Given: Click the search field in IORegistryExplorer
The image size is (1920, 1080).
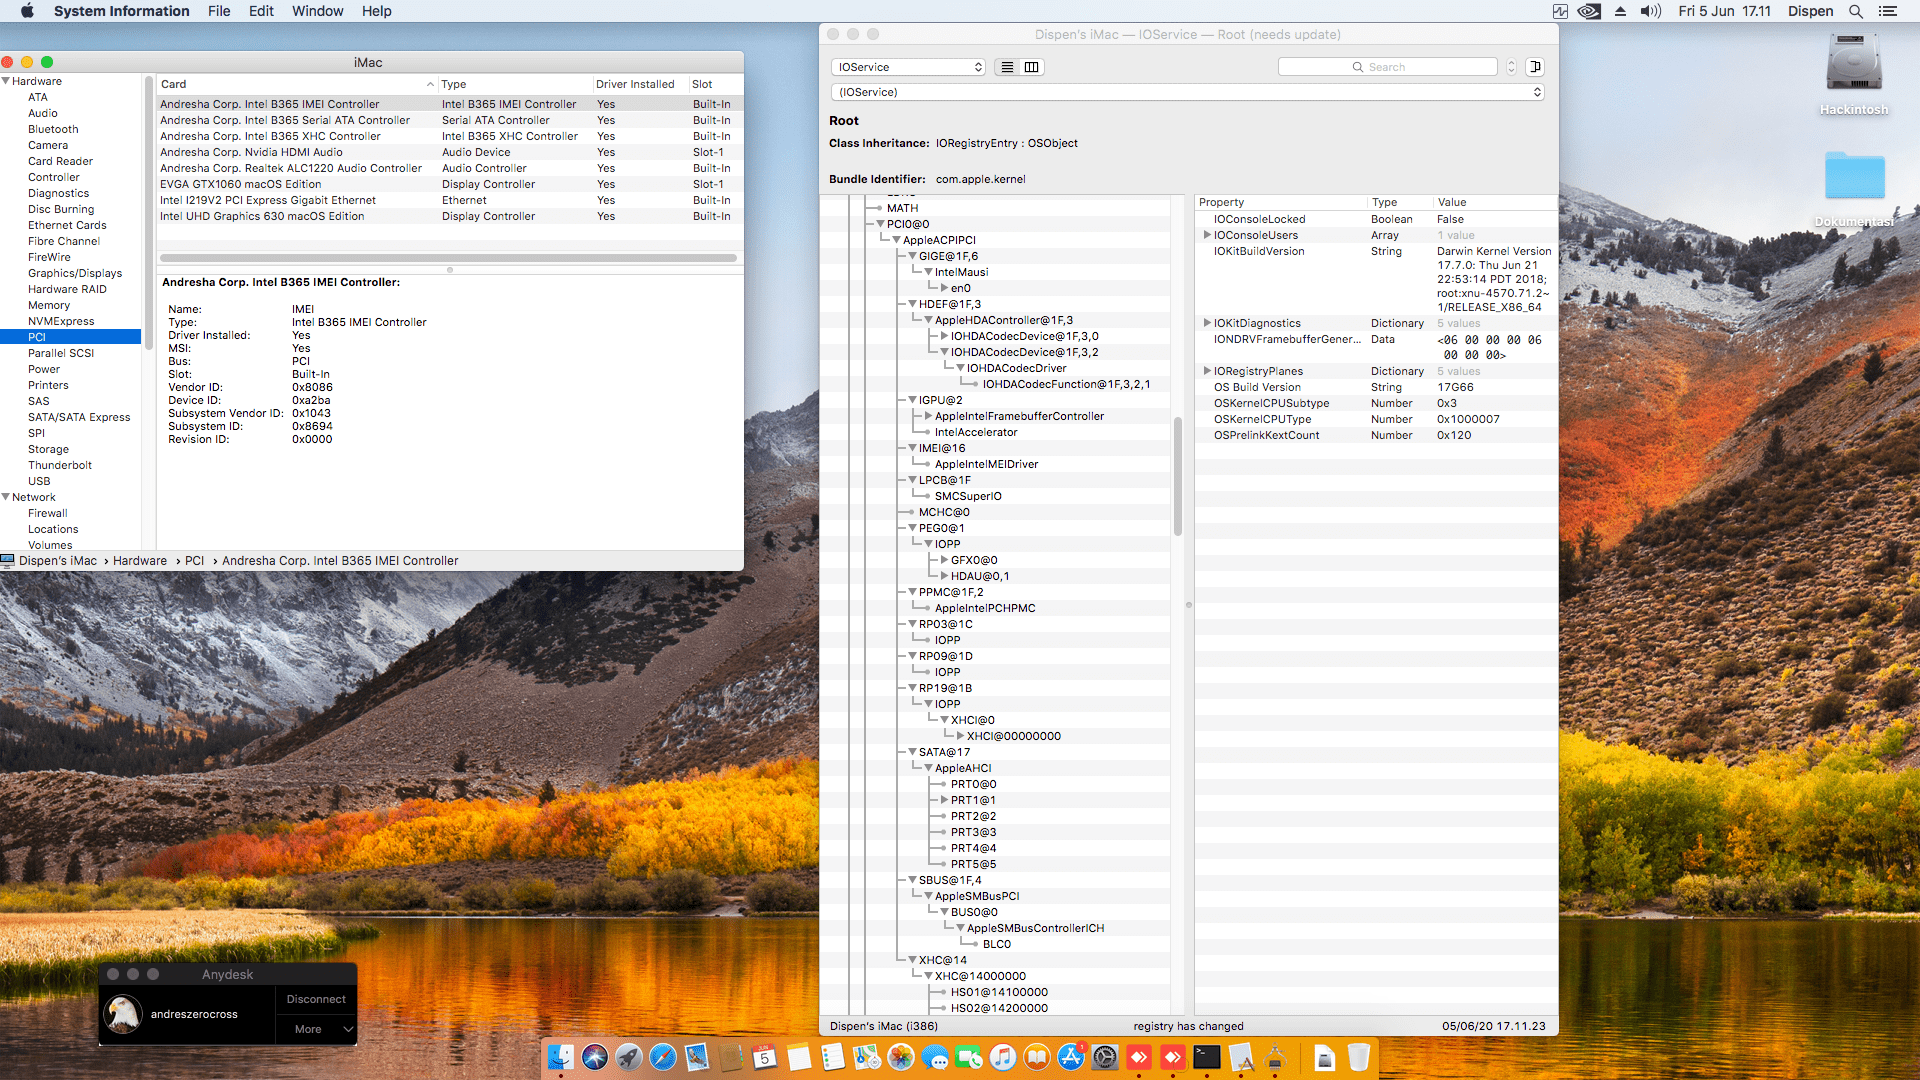Looking at the screenshot, I should pyautogui.click(x=1387, y=67).
